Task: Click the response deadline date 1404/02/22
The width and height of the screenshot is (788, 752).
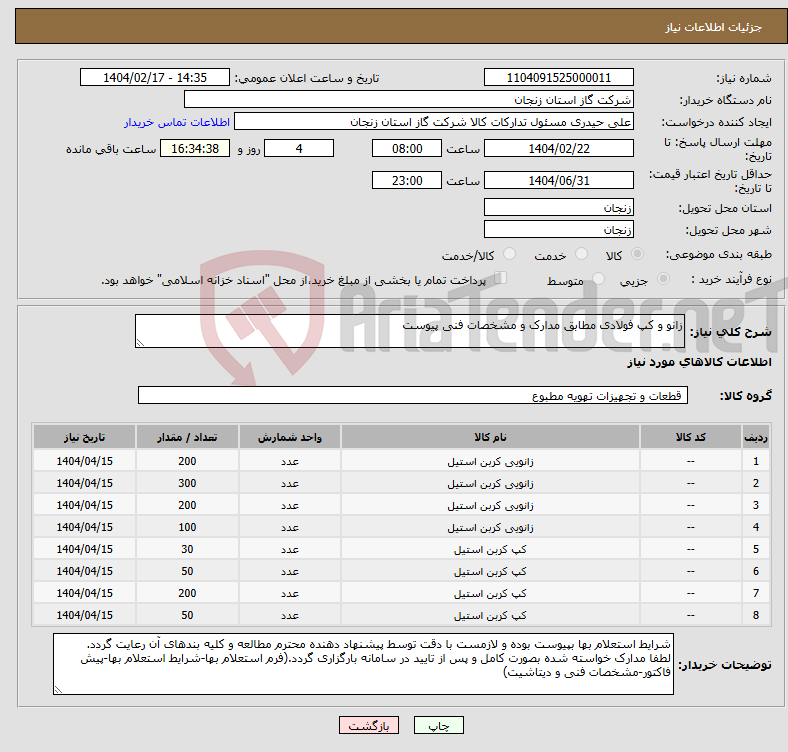Action: point(558,148)
